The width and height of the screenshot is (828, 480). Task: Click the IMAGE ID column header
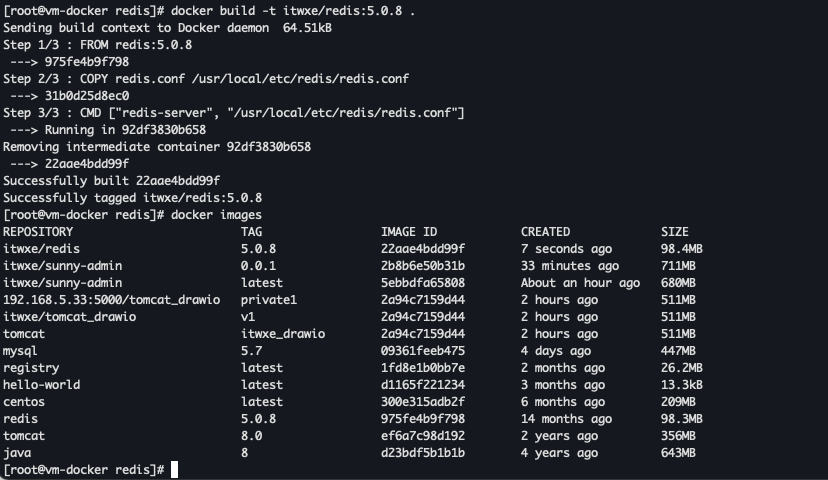pyautogui.click(x=409, y=232)
